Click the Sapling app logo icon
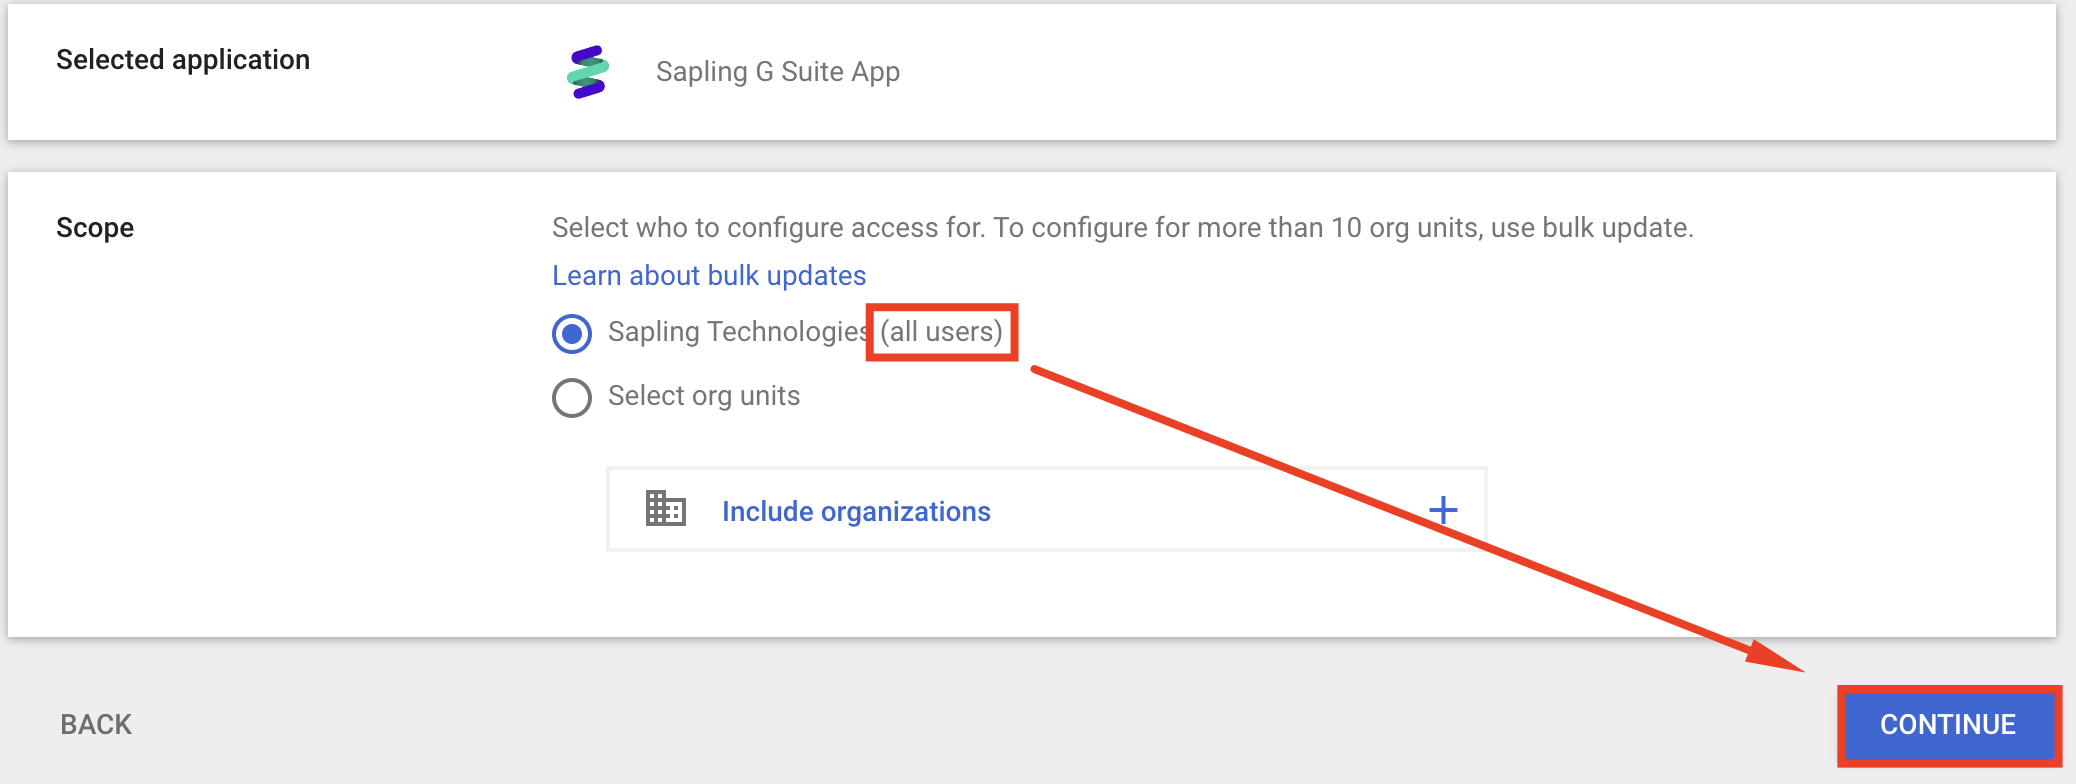 (x=588, y=72)
